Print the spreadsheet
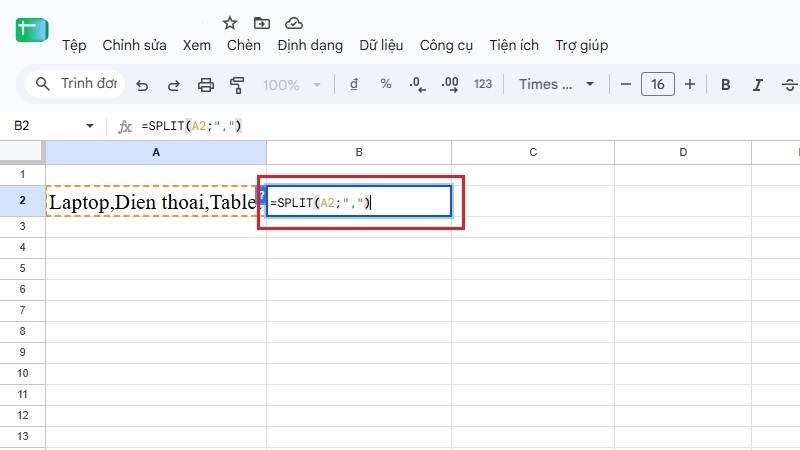 (x=206, y=85)
